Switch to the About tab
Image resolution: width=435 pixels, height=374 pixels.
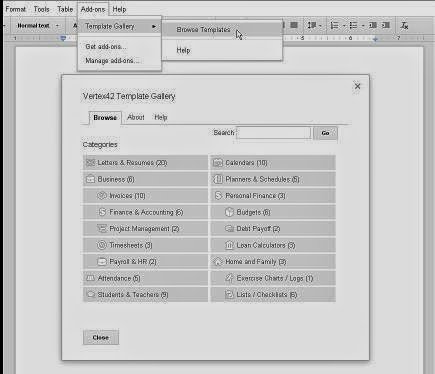click(136, 117)
